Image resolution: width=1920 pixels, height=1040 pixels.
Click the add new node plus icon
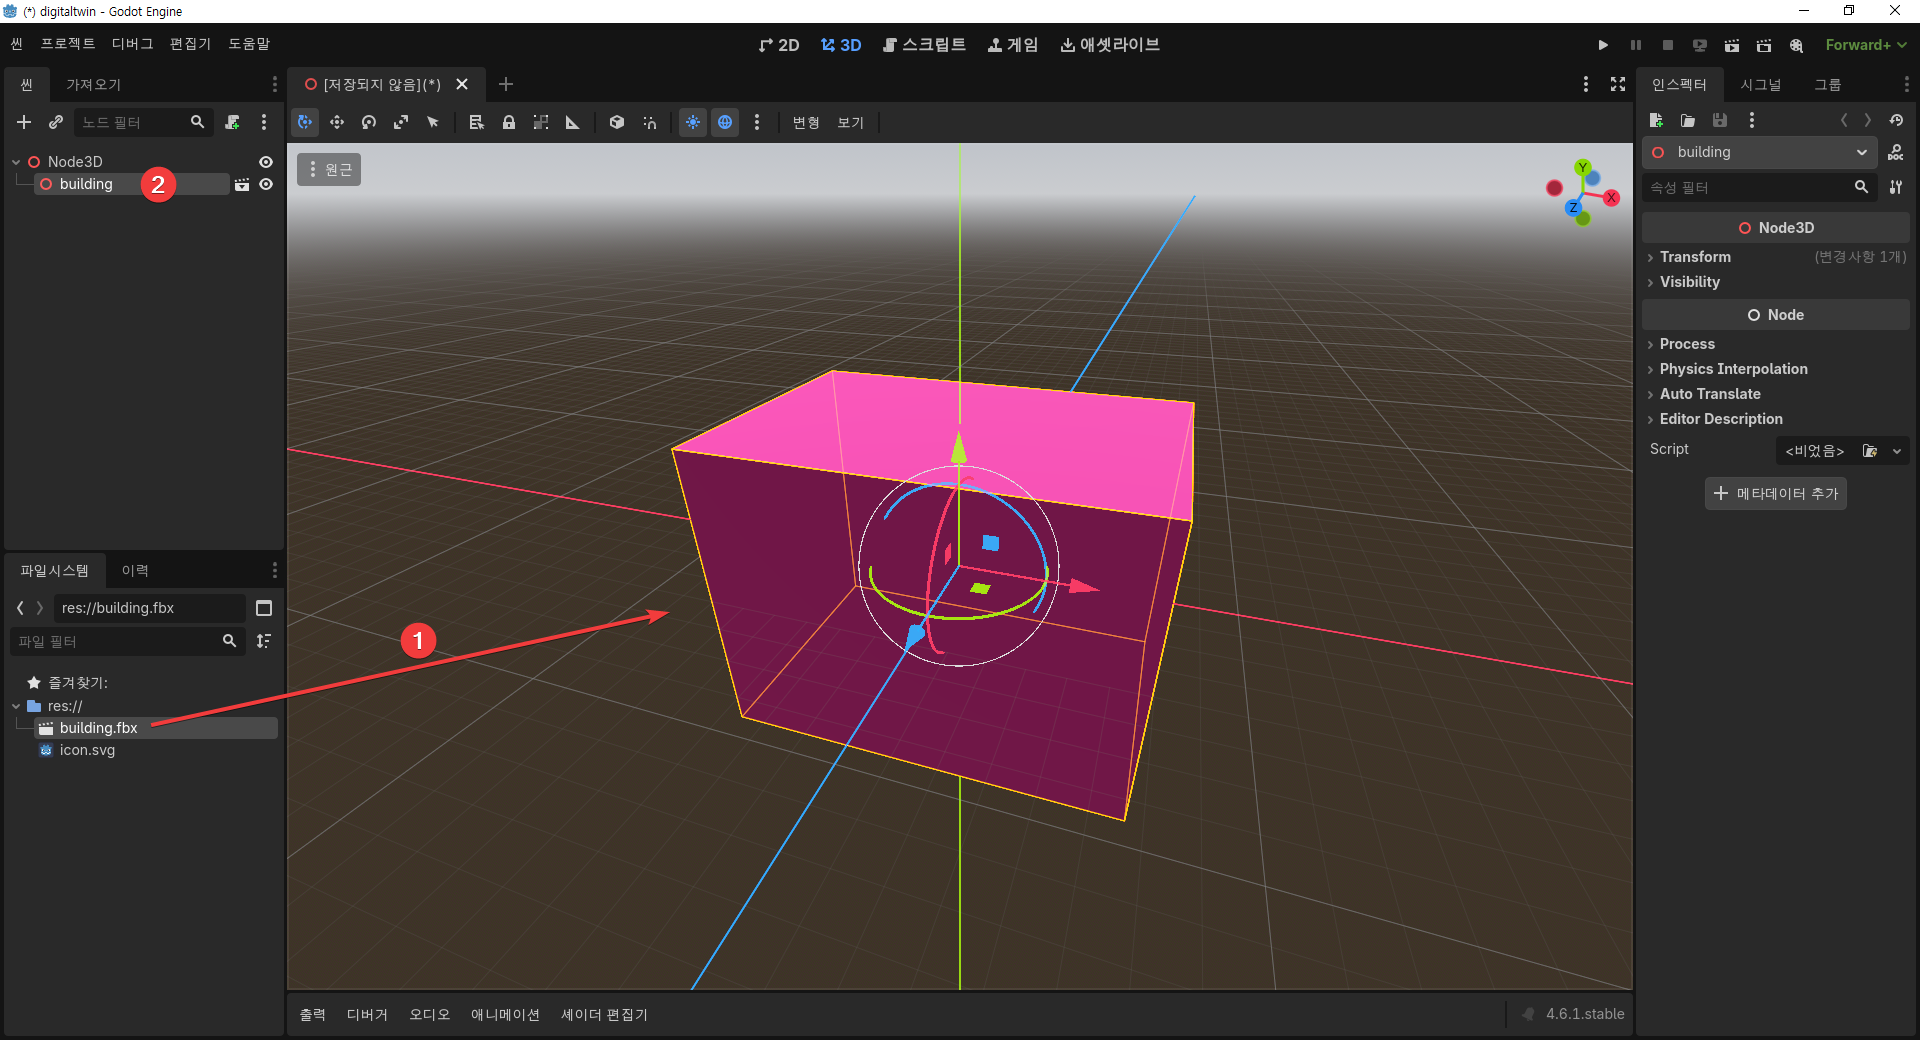(x=24, y=122)
